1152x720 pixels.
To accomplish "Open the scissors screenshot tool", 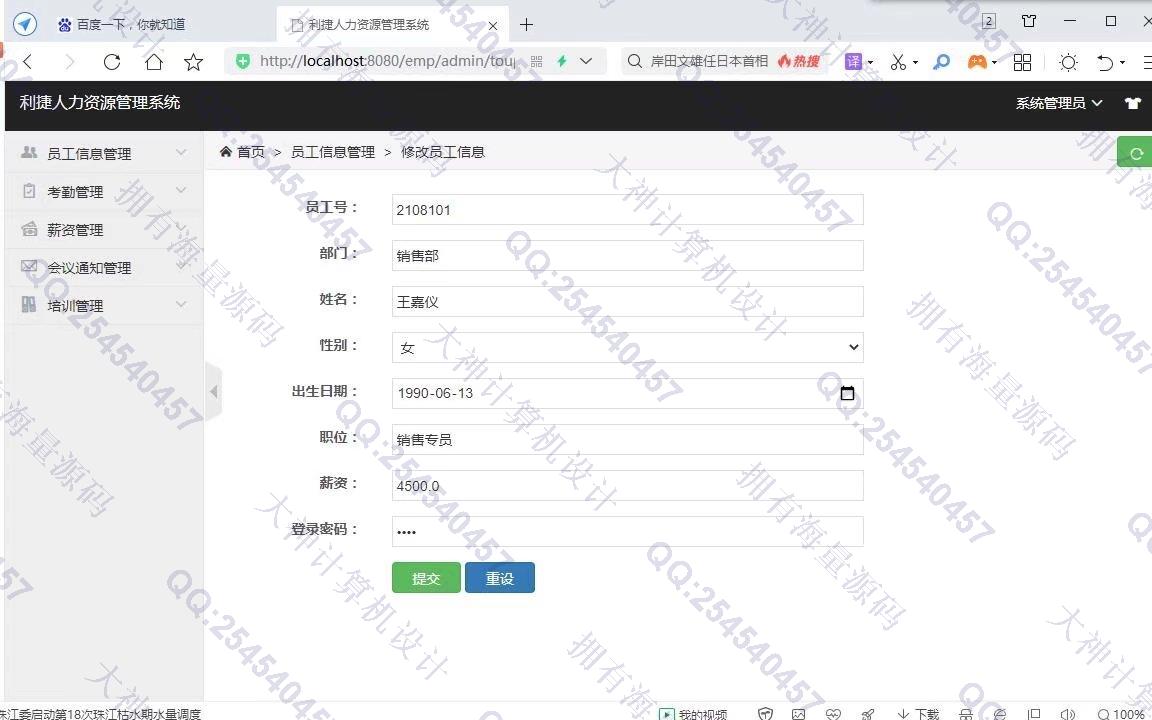I will point(898,62).
